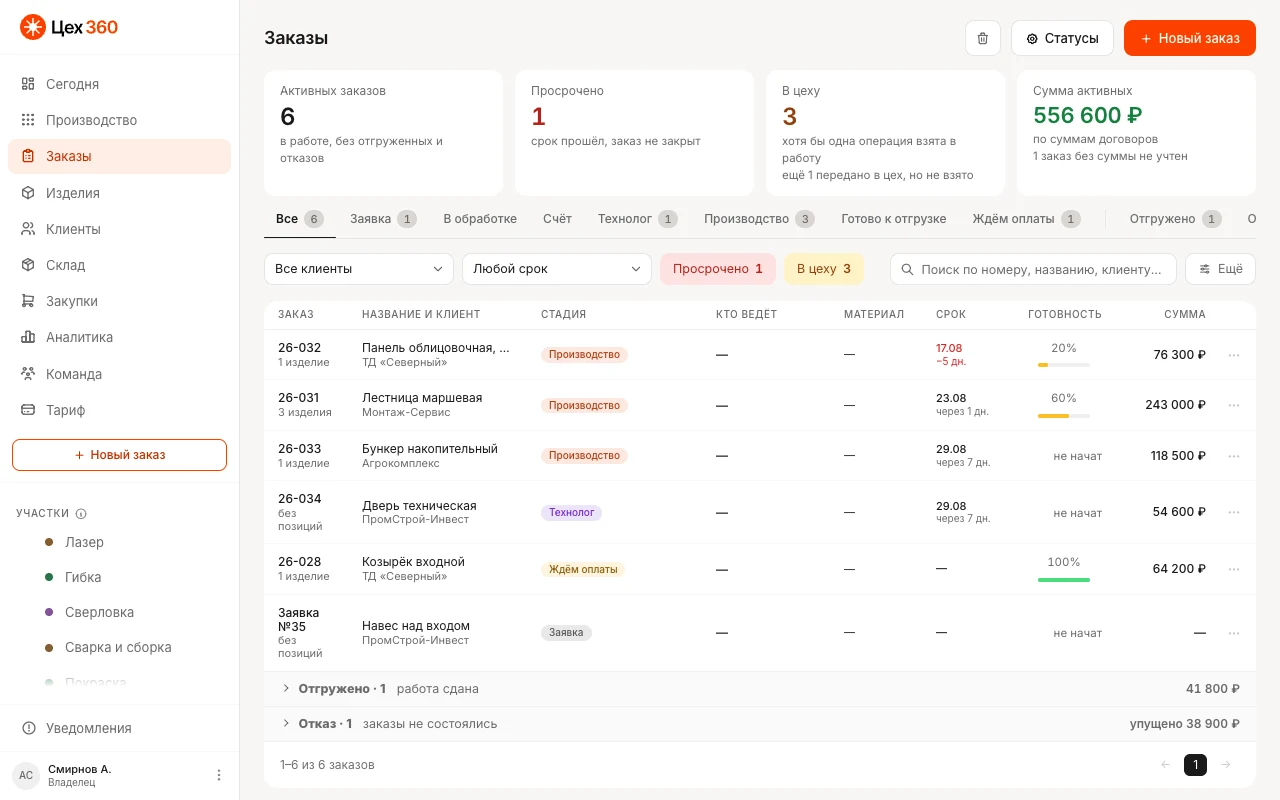Open the trash bin icon button
The image size is (1280, 800).
click(983, 38)
